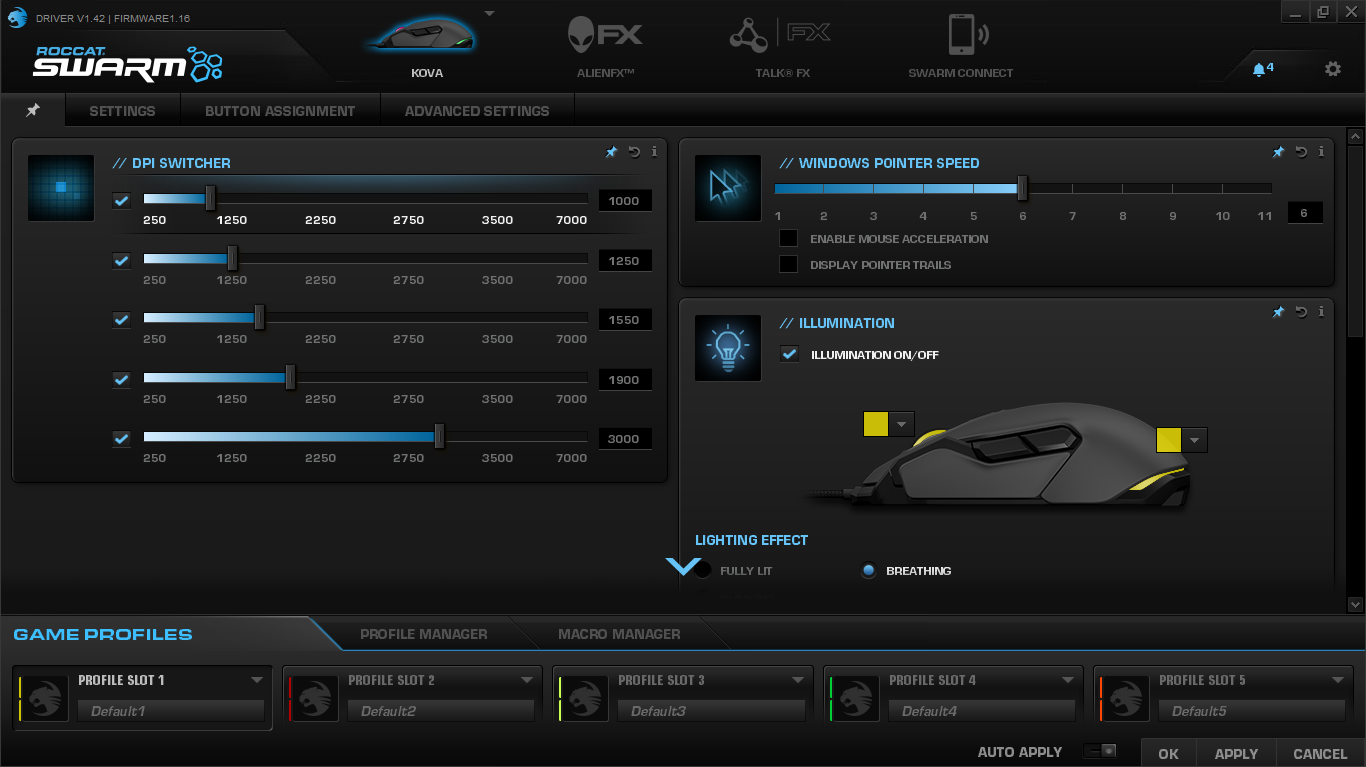The width and height of the screenshot is (1366, 767).
Task: Pin the Illumination panel
Action: 1278,312
